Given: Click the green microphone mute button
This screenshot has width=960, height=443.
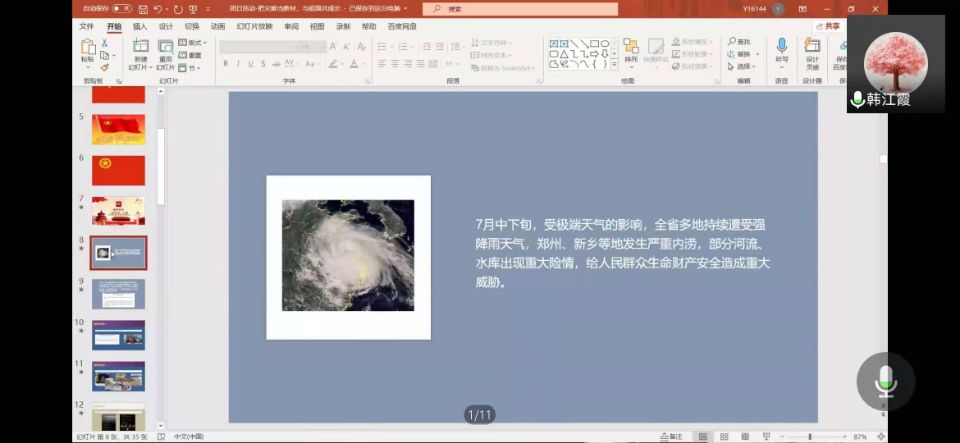Looking at the screenshot, I should 885,380.
